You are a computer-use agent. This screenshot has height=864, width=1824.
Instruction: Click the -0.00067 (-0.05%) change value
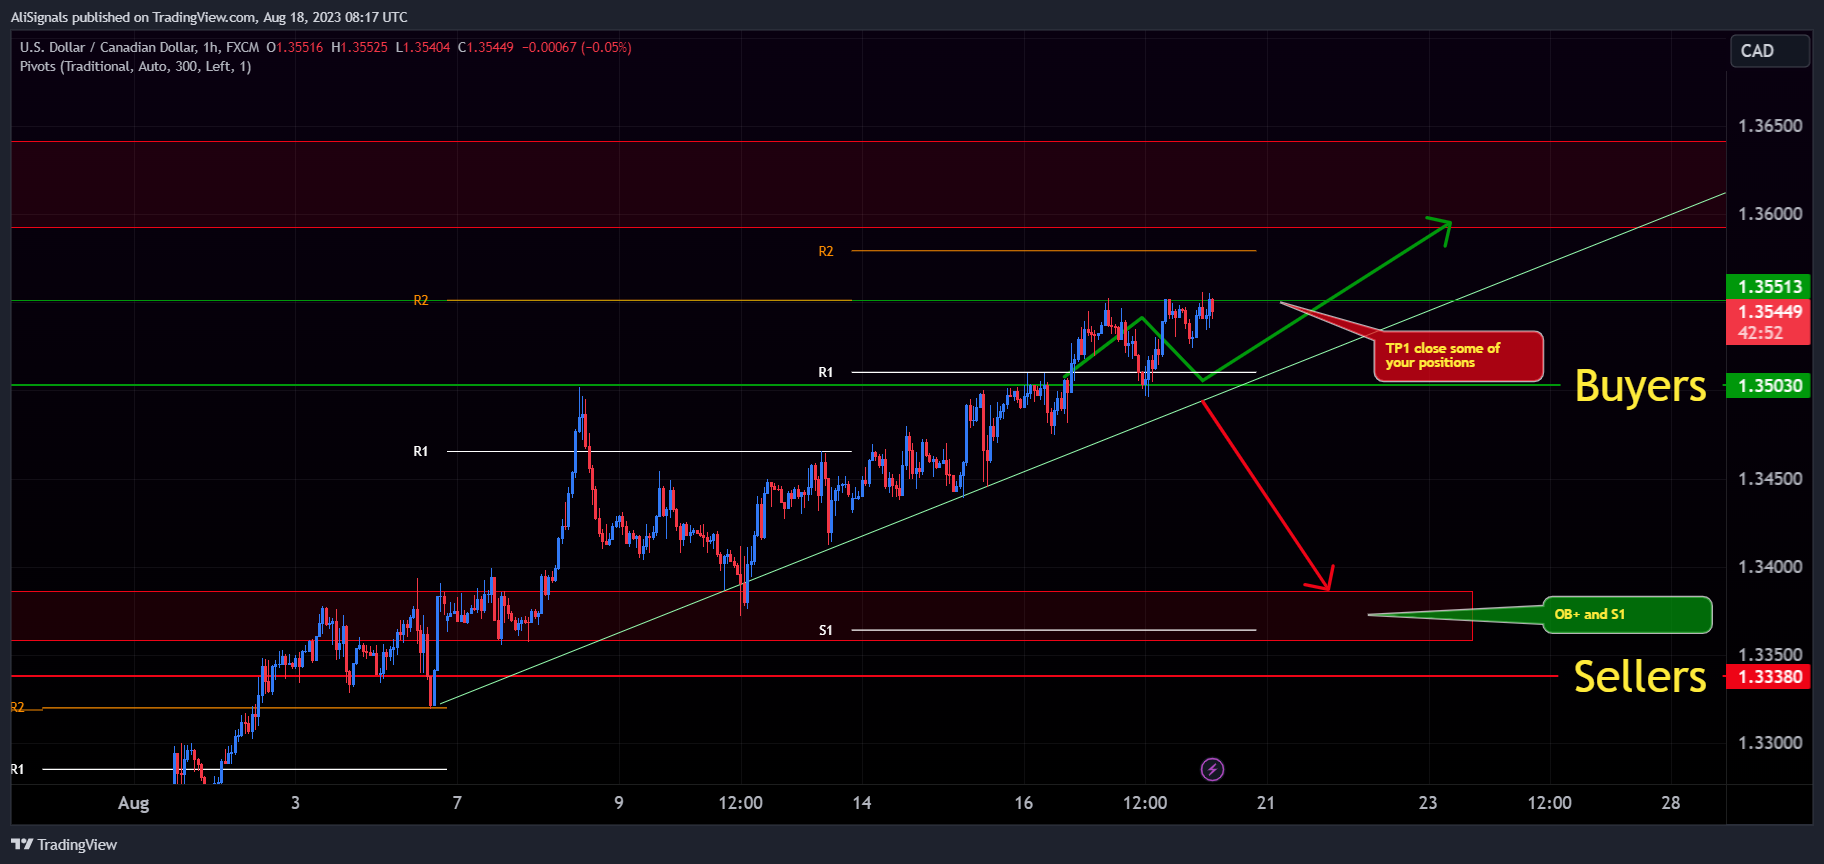[x=577, y=47]
